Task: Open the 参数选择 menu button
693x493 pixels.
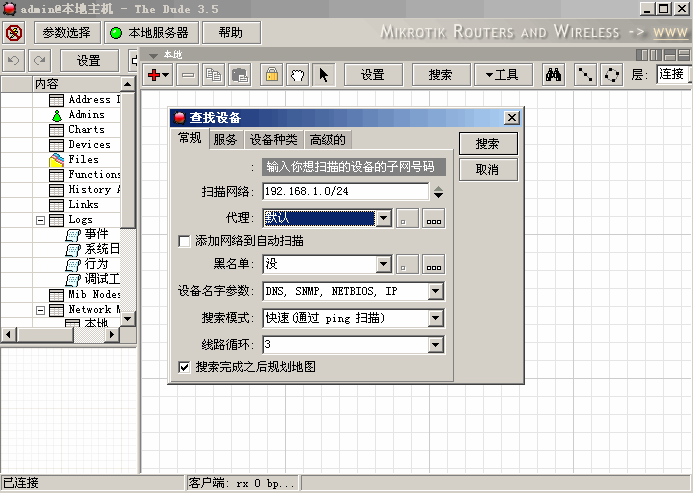Action: click(x=67, y=33)
